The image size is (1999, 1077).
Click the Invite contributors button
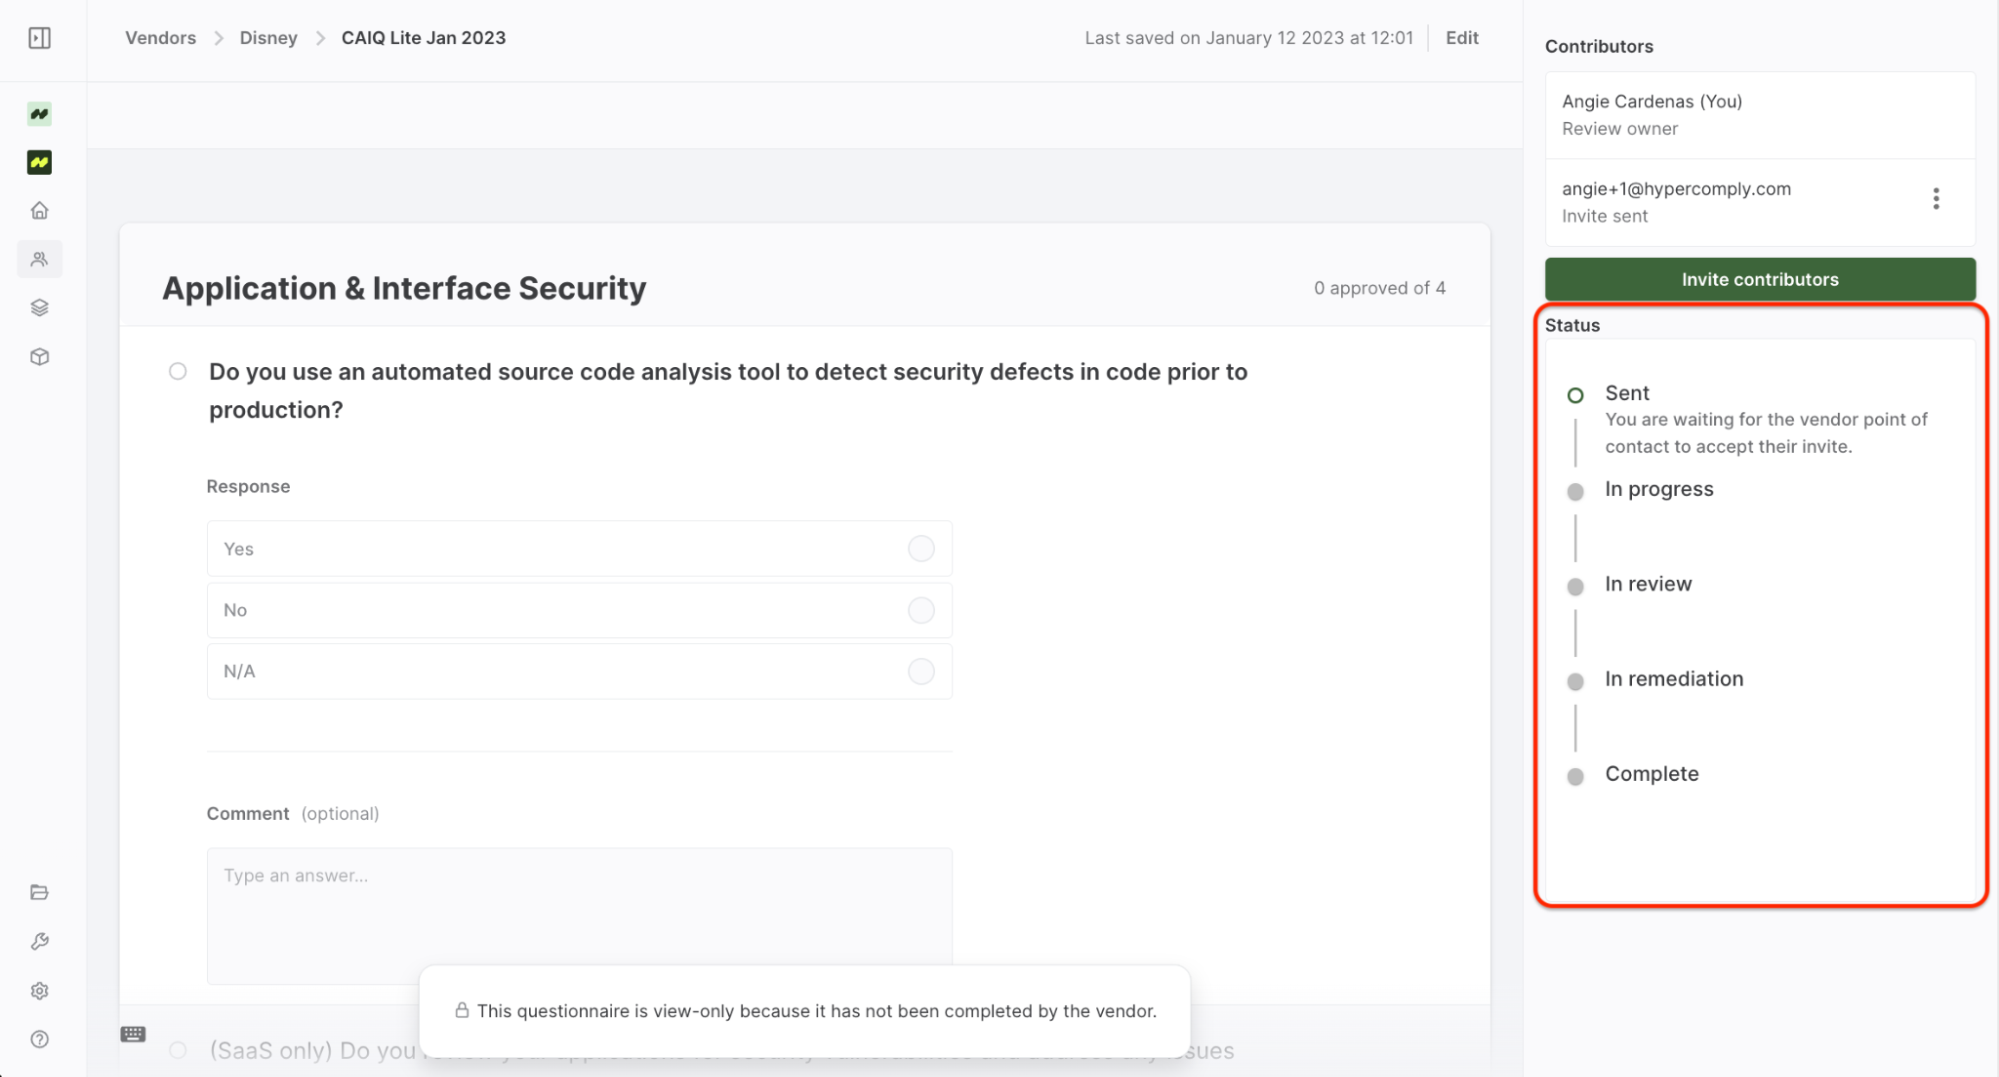(x=1760, y=279)
